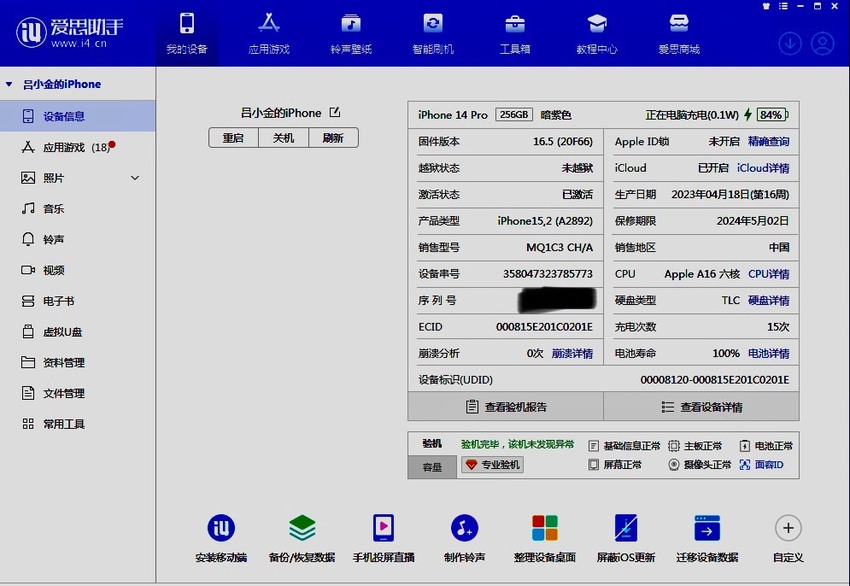
Task: Open the 硬盘详情 link
Action: (768, 300)
